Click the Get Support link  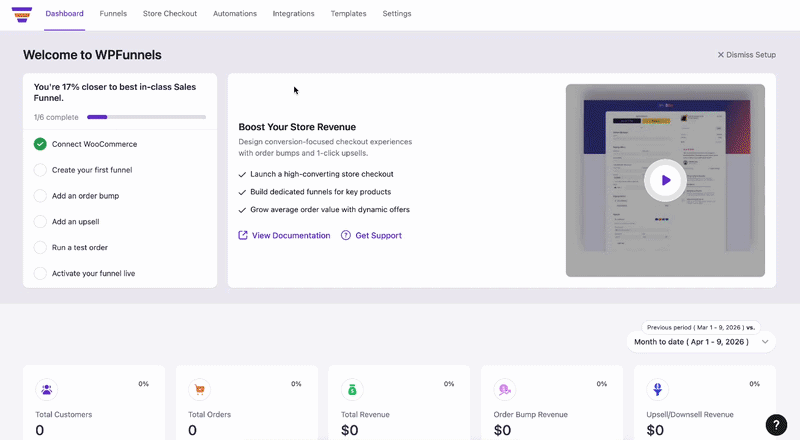tap(371, 236)
